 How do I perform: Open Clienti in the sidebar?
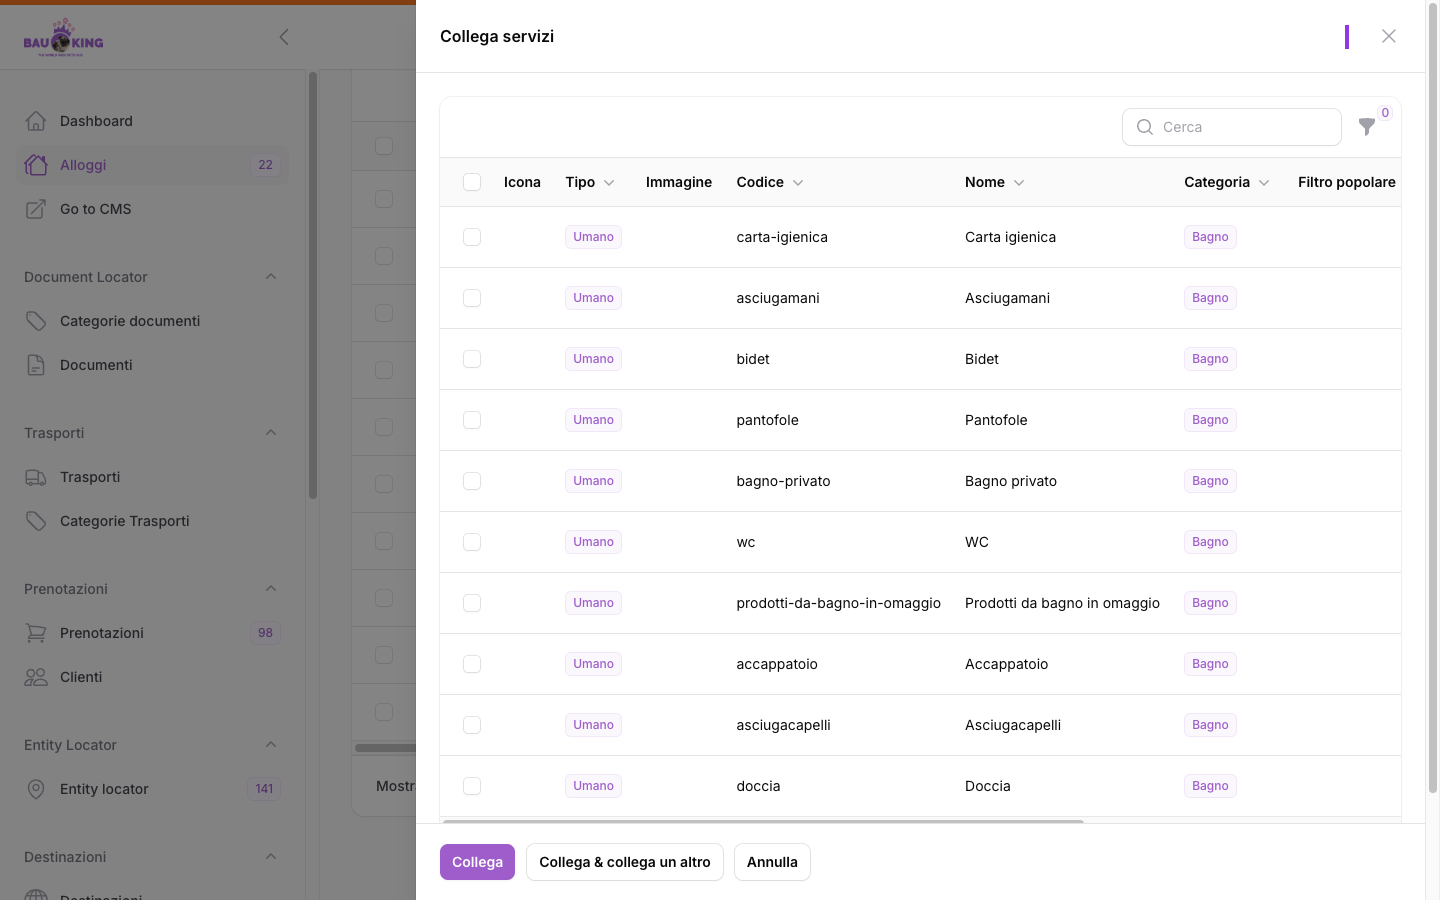152,677
